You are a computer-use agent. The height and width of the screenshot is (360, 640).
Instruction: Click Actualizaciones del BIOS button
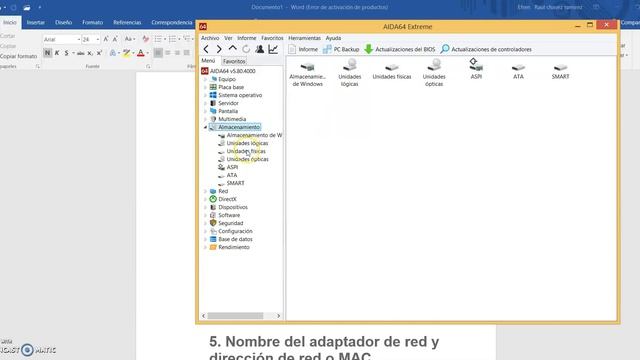tap(400, 49)
